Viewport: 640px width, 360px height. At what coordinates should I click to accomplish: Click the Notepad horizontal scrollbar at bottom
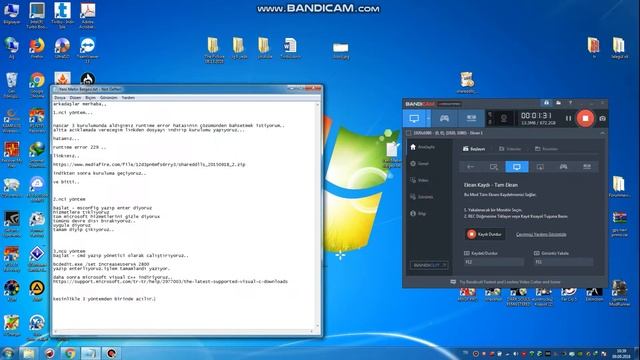(x=184, y=331)
